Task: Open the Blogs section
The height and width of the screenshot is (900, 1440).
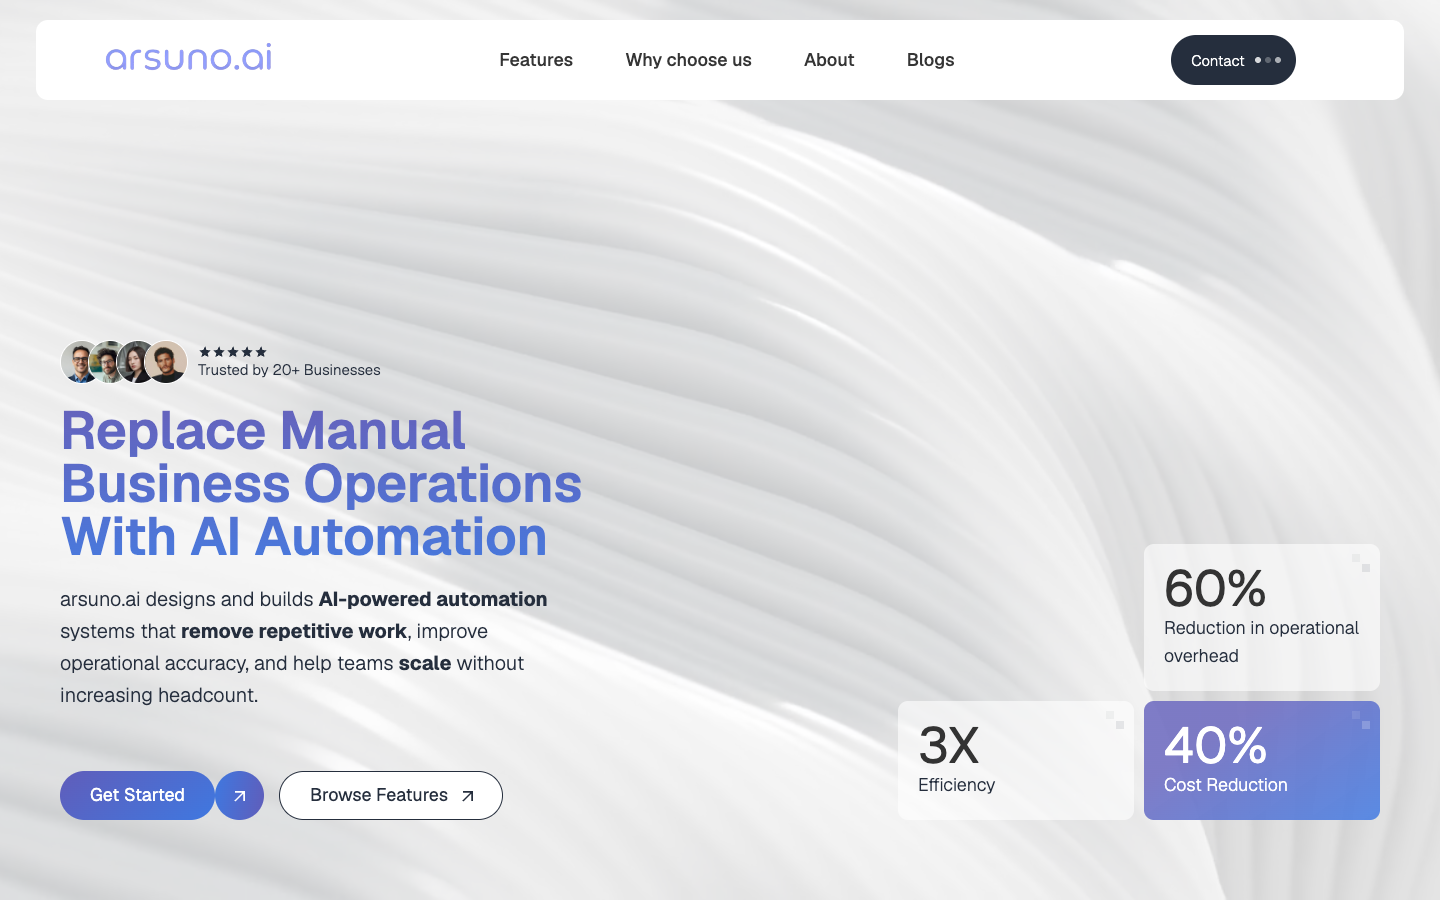Action: click(930, 60)
